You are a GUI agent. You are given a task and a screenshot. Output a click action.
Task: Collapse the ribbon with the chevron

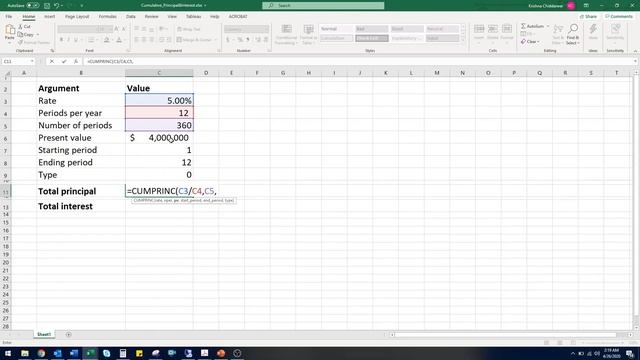coord(635,51)
